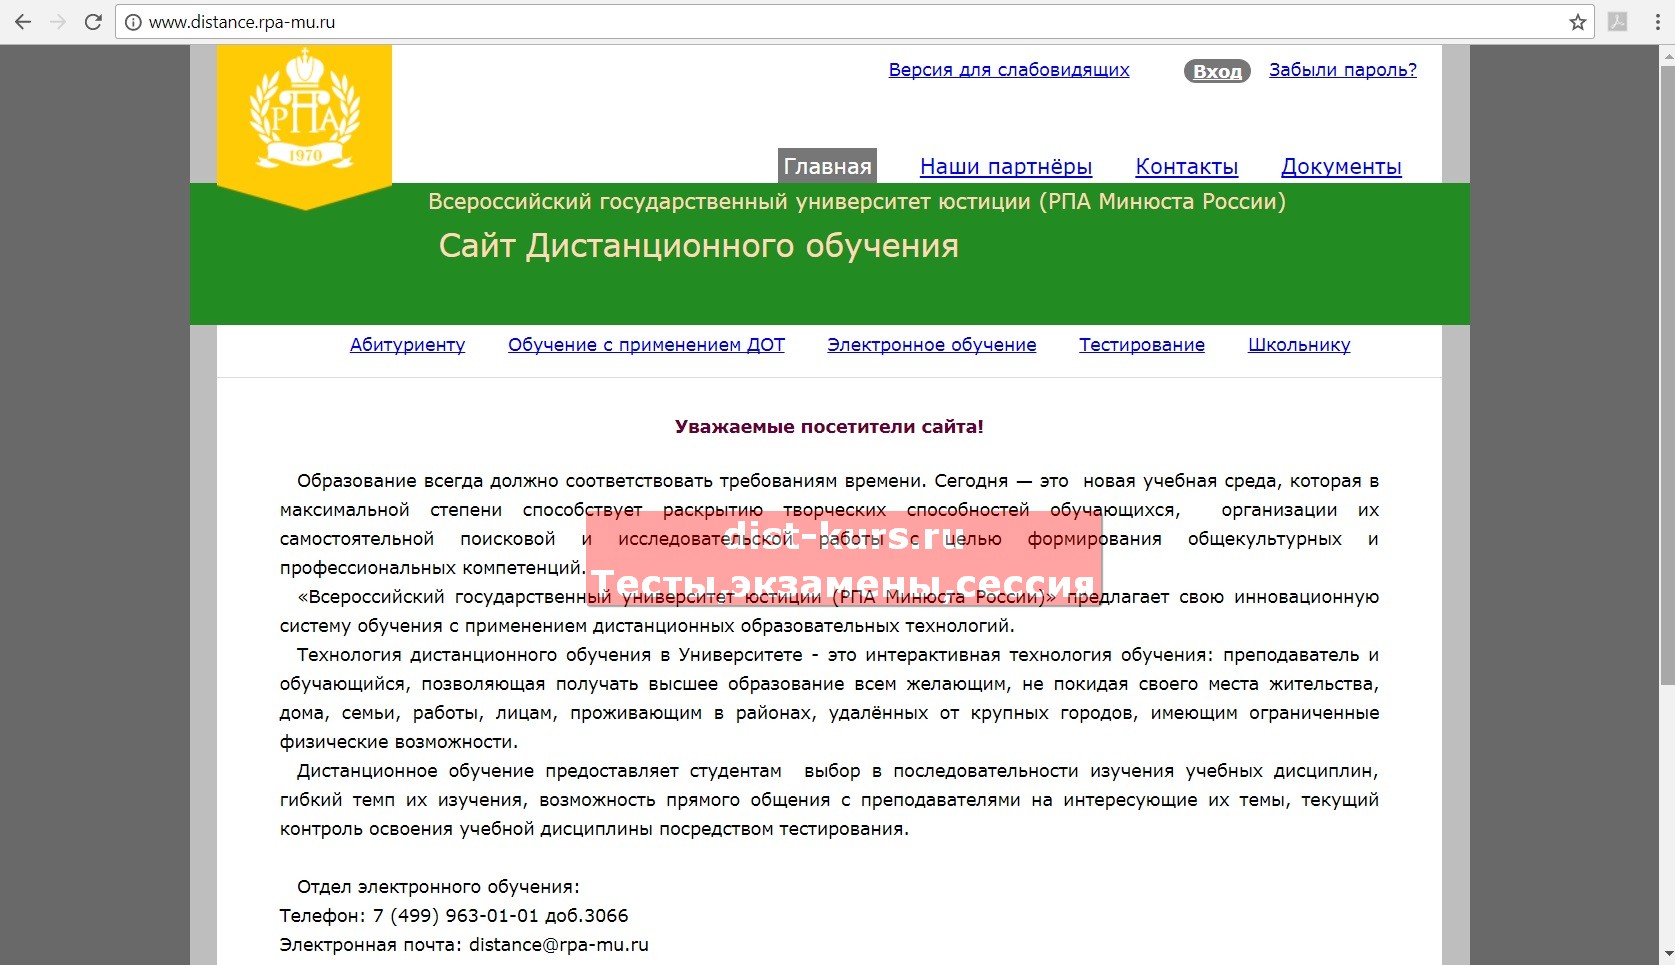Reload the page with the refresh icon
1675x965 pixels.
(93, 22)
